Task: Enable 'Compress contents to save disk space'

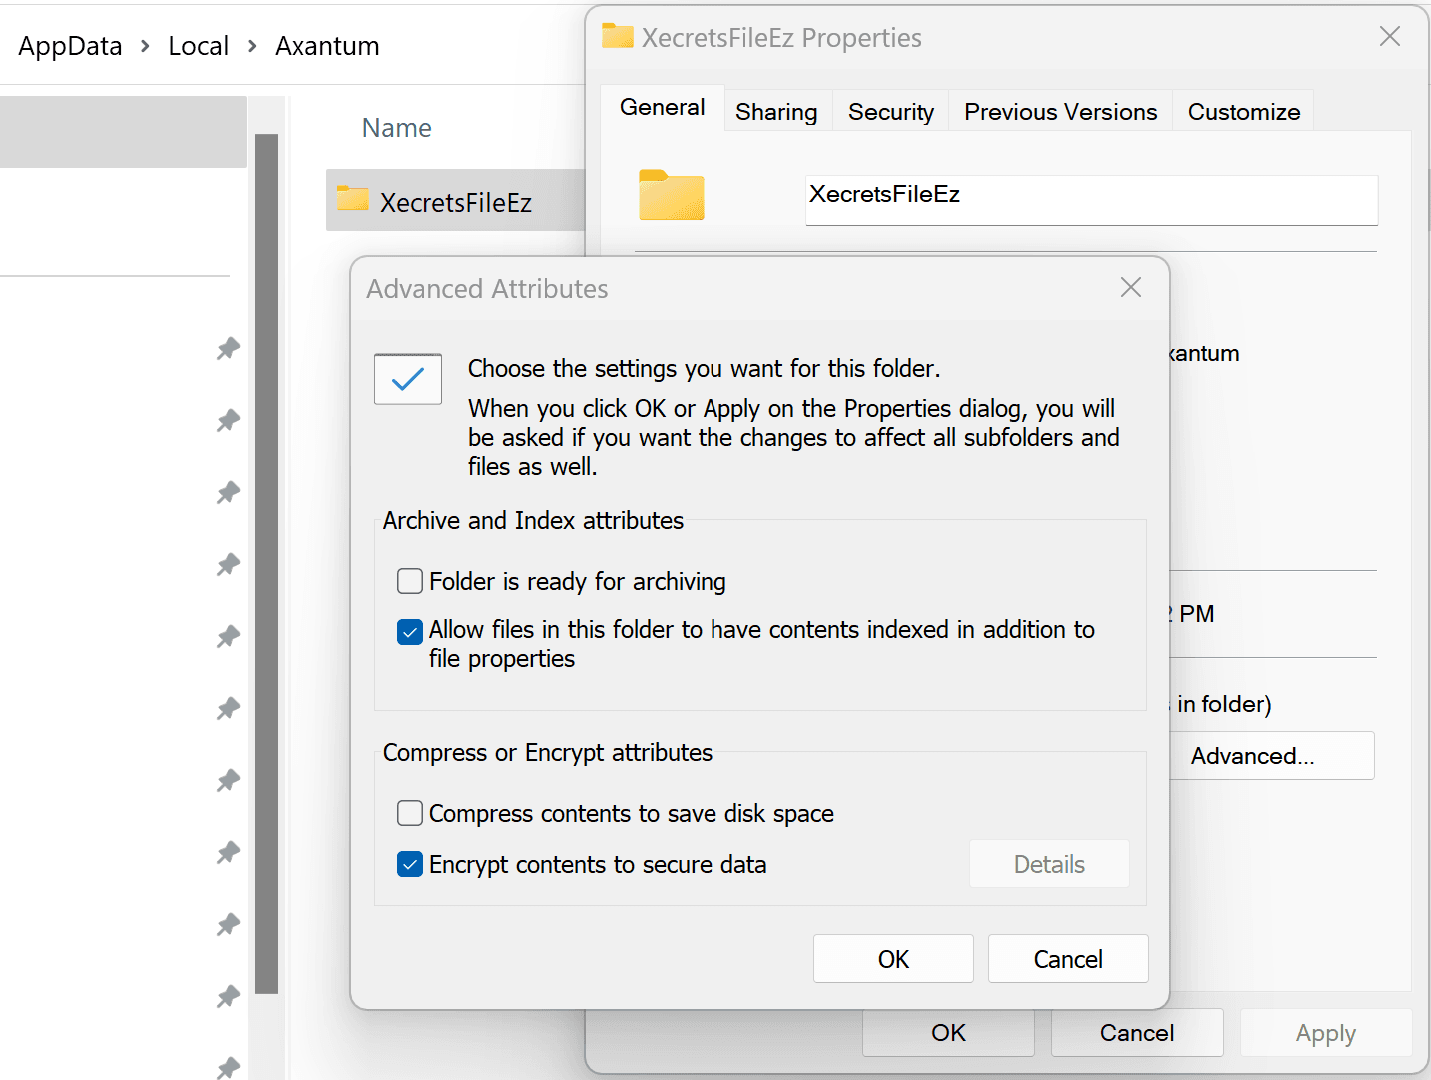Action: click(409, 813)
